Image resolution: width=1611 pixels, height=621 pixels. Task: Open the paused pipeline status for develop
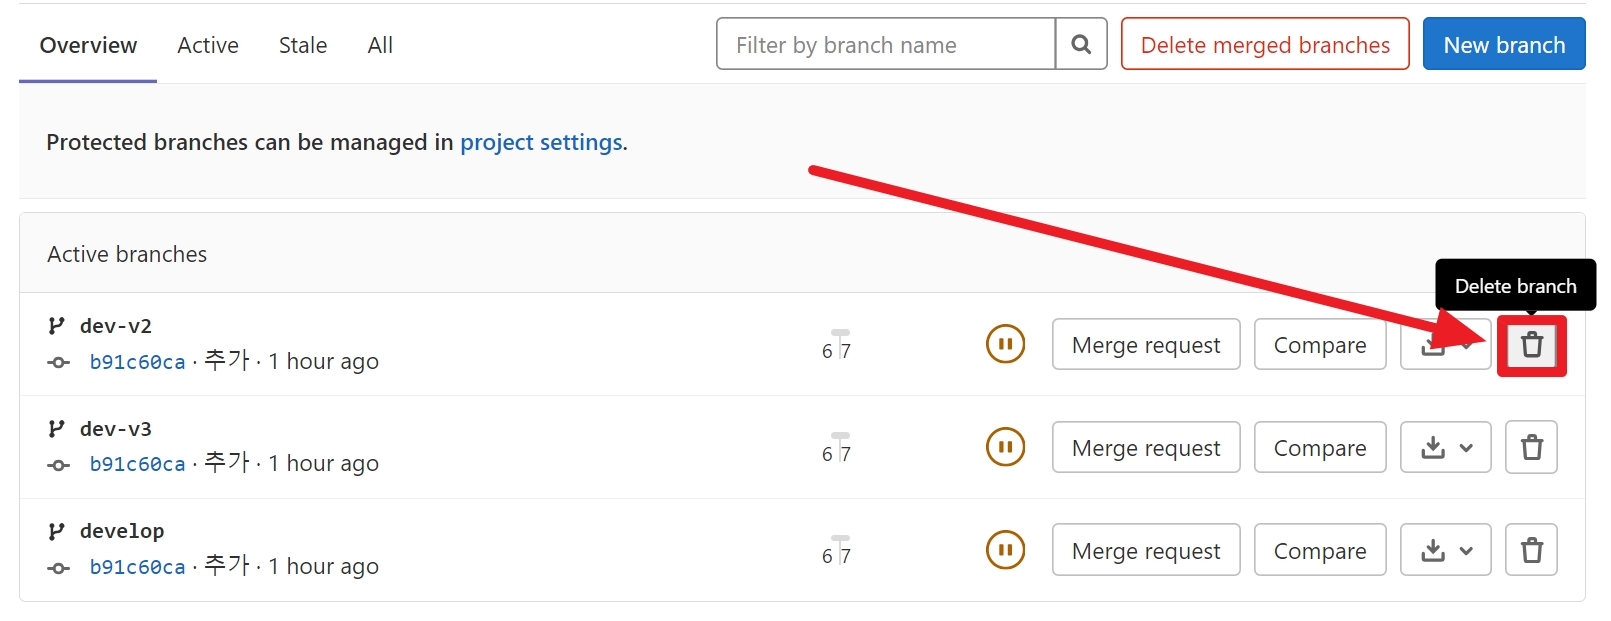pyautogui.click(x=1005, y=550)
